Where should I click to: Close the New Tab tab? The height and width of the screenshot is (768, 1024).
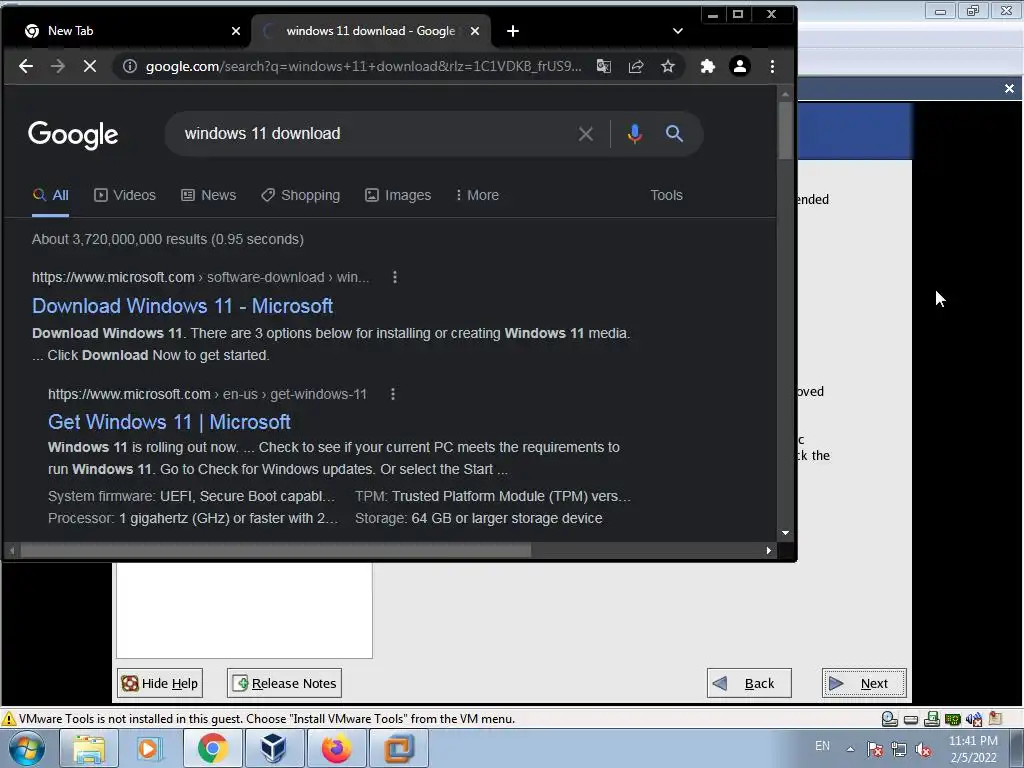(236, 31)
